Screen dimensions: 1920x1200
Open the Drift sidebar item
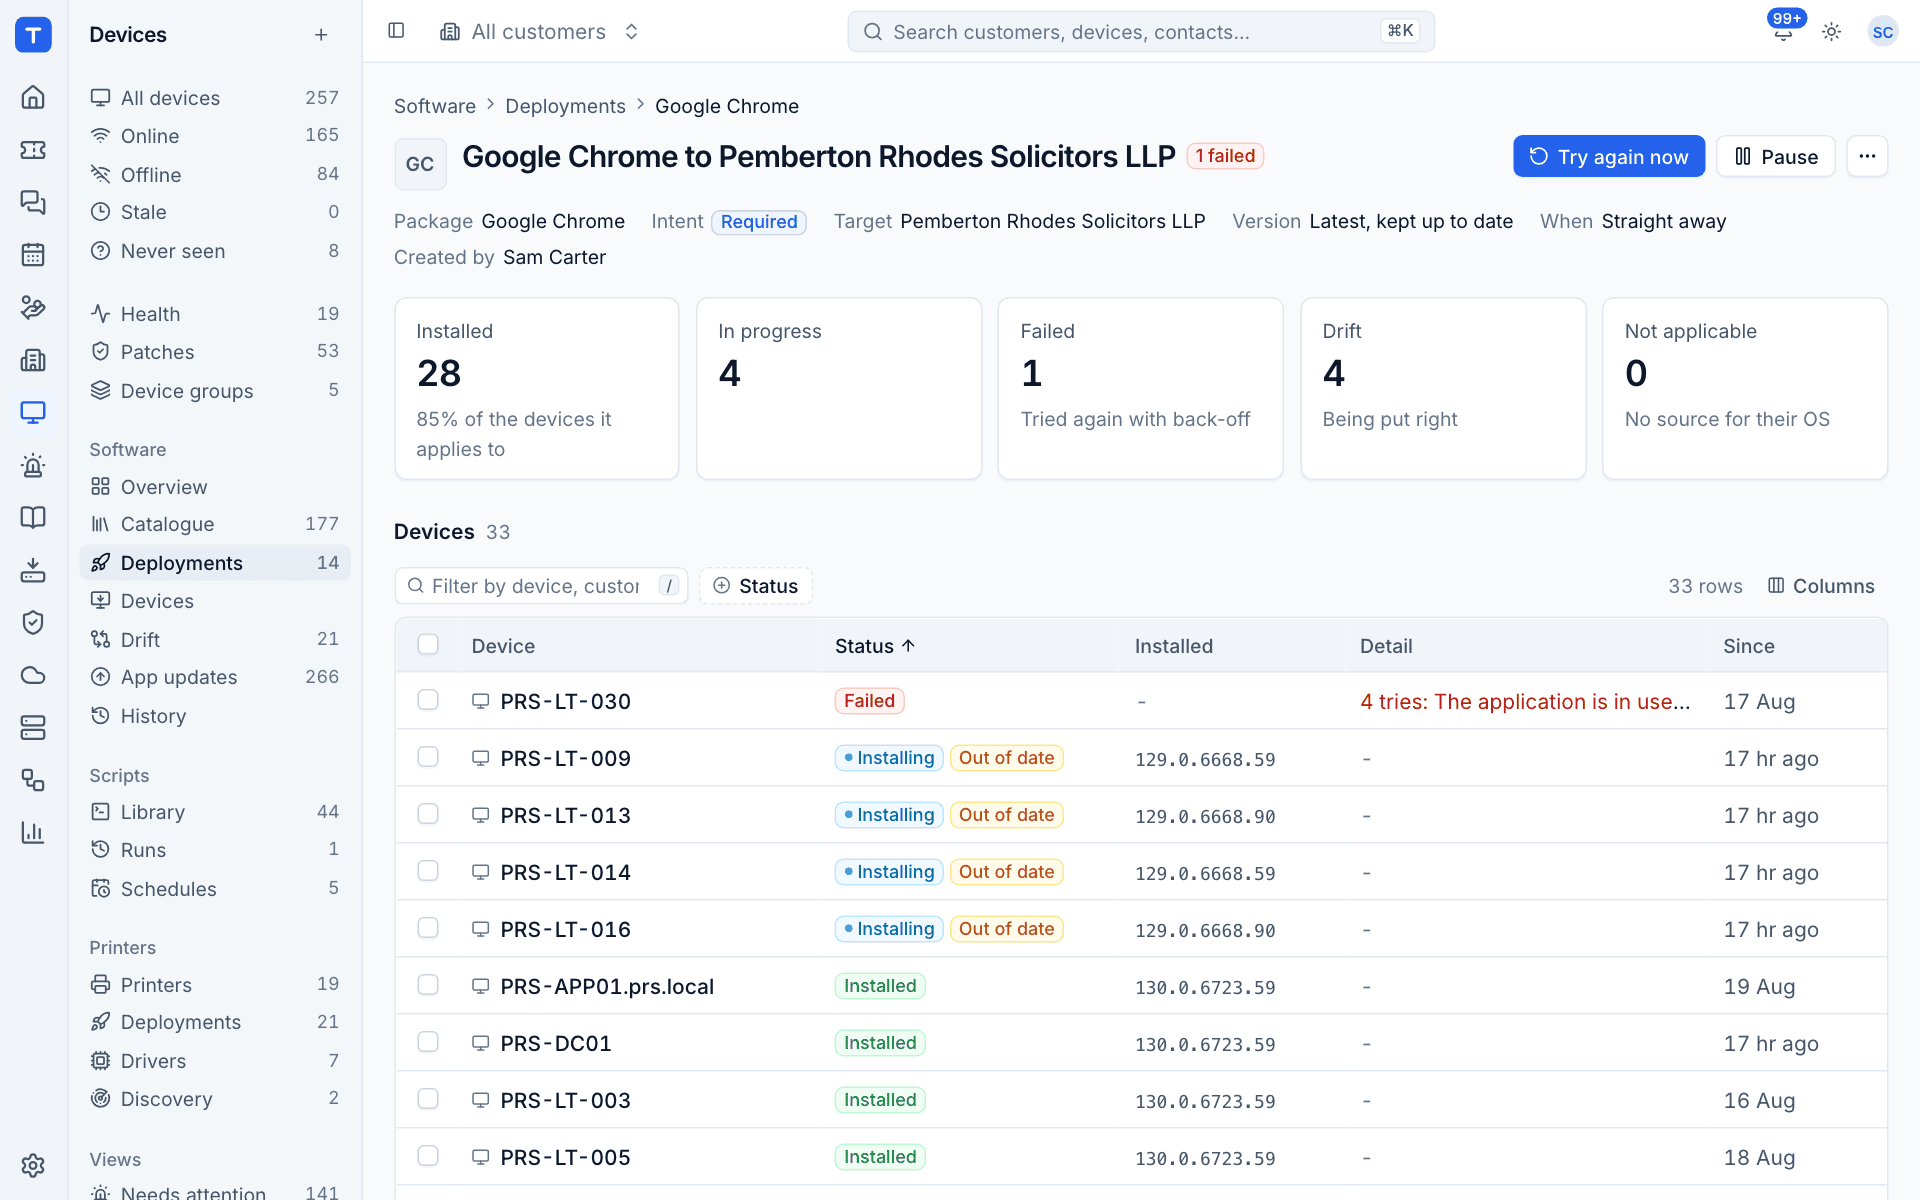click(x=215, y=640)
